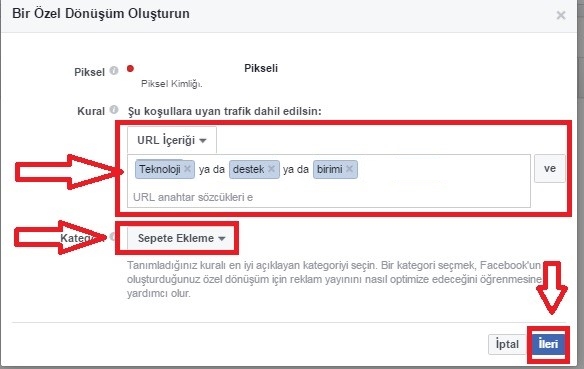Click the red pixel status dot
This screenshot has height=369, width=584.
click(x=130, y=69)
